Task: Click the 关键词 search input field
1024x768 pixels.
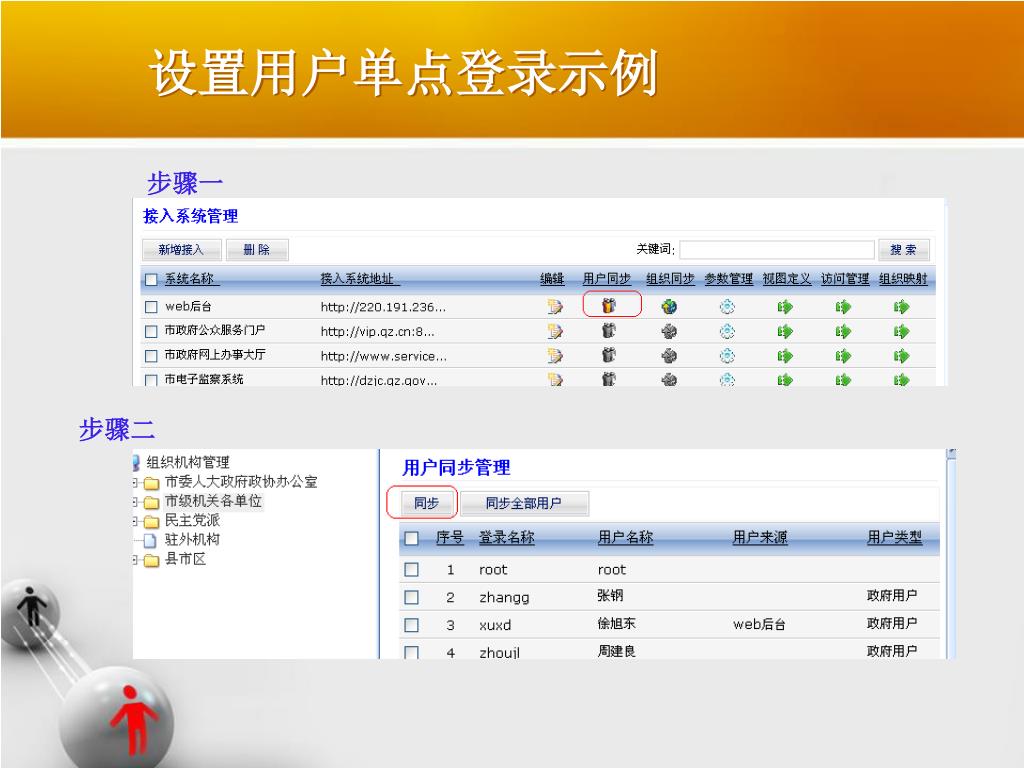Action: 777,250
